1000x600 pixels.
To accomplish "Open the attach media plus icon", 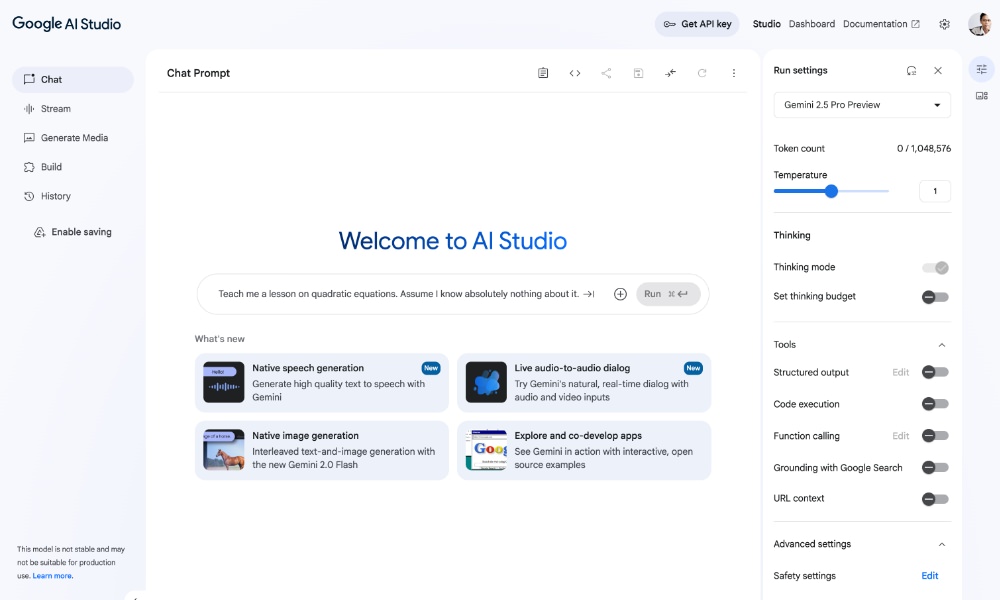I will (620, 293).
